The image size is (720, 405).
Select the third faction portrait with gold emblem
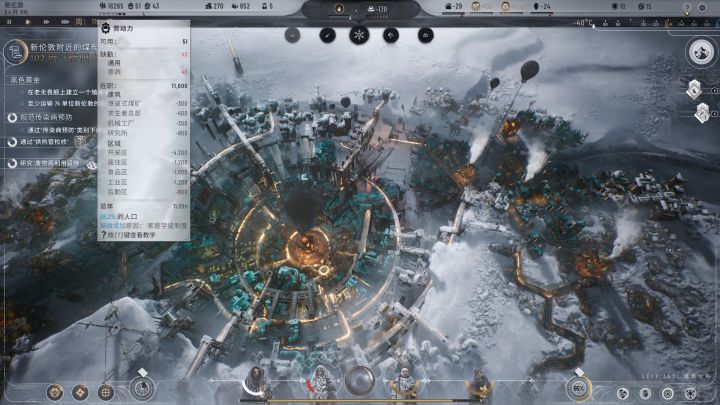(405, 382)
